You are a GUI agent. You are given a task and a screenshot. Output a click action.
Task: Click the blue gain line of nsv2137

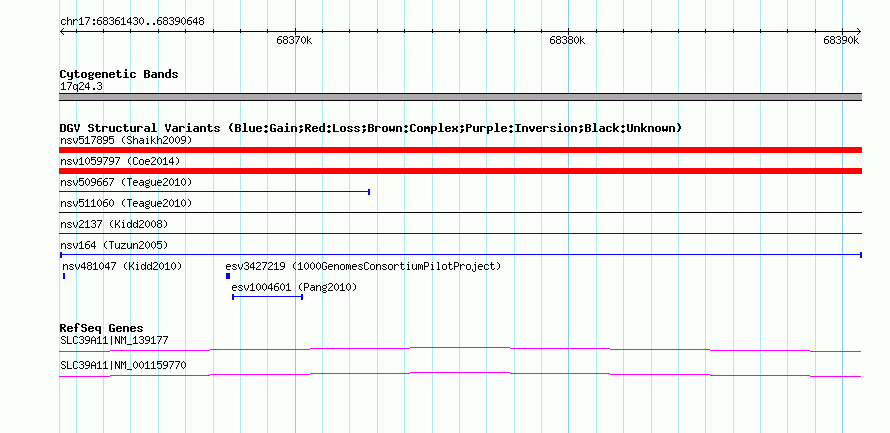click(460, 233)
